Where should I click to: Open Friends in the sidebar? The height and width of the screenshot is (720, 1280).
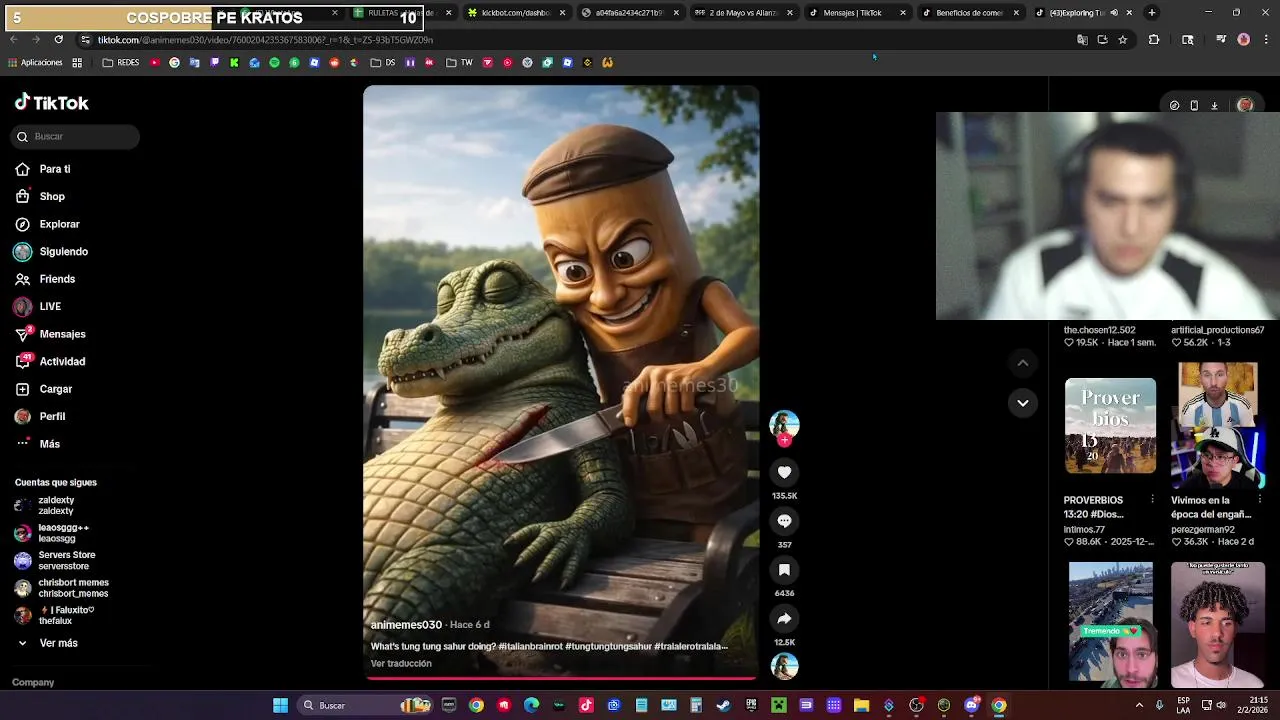45,279
